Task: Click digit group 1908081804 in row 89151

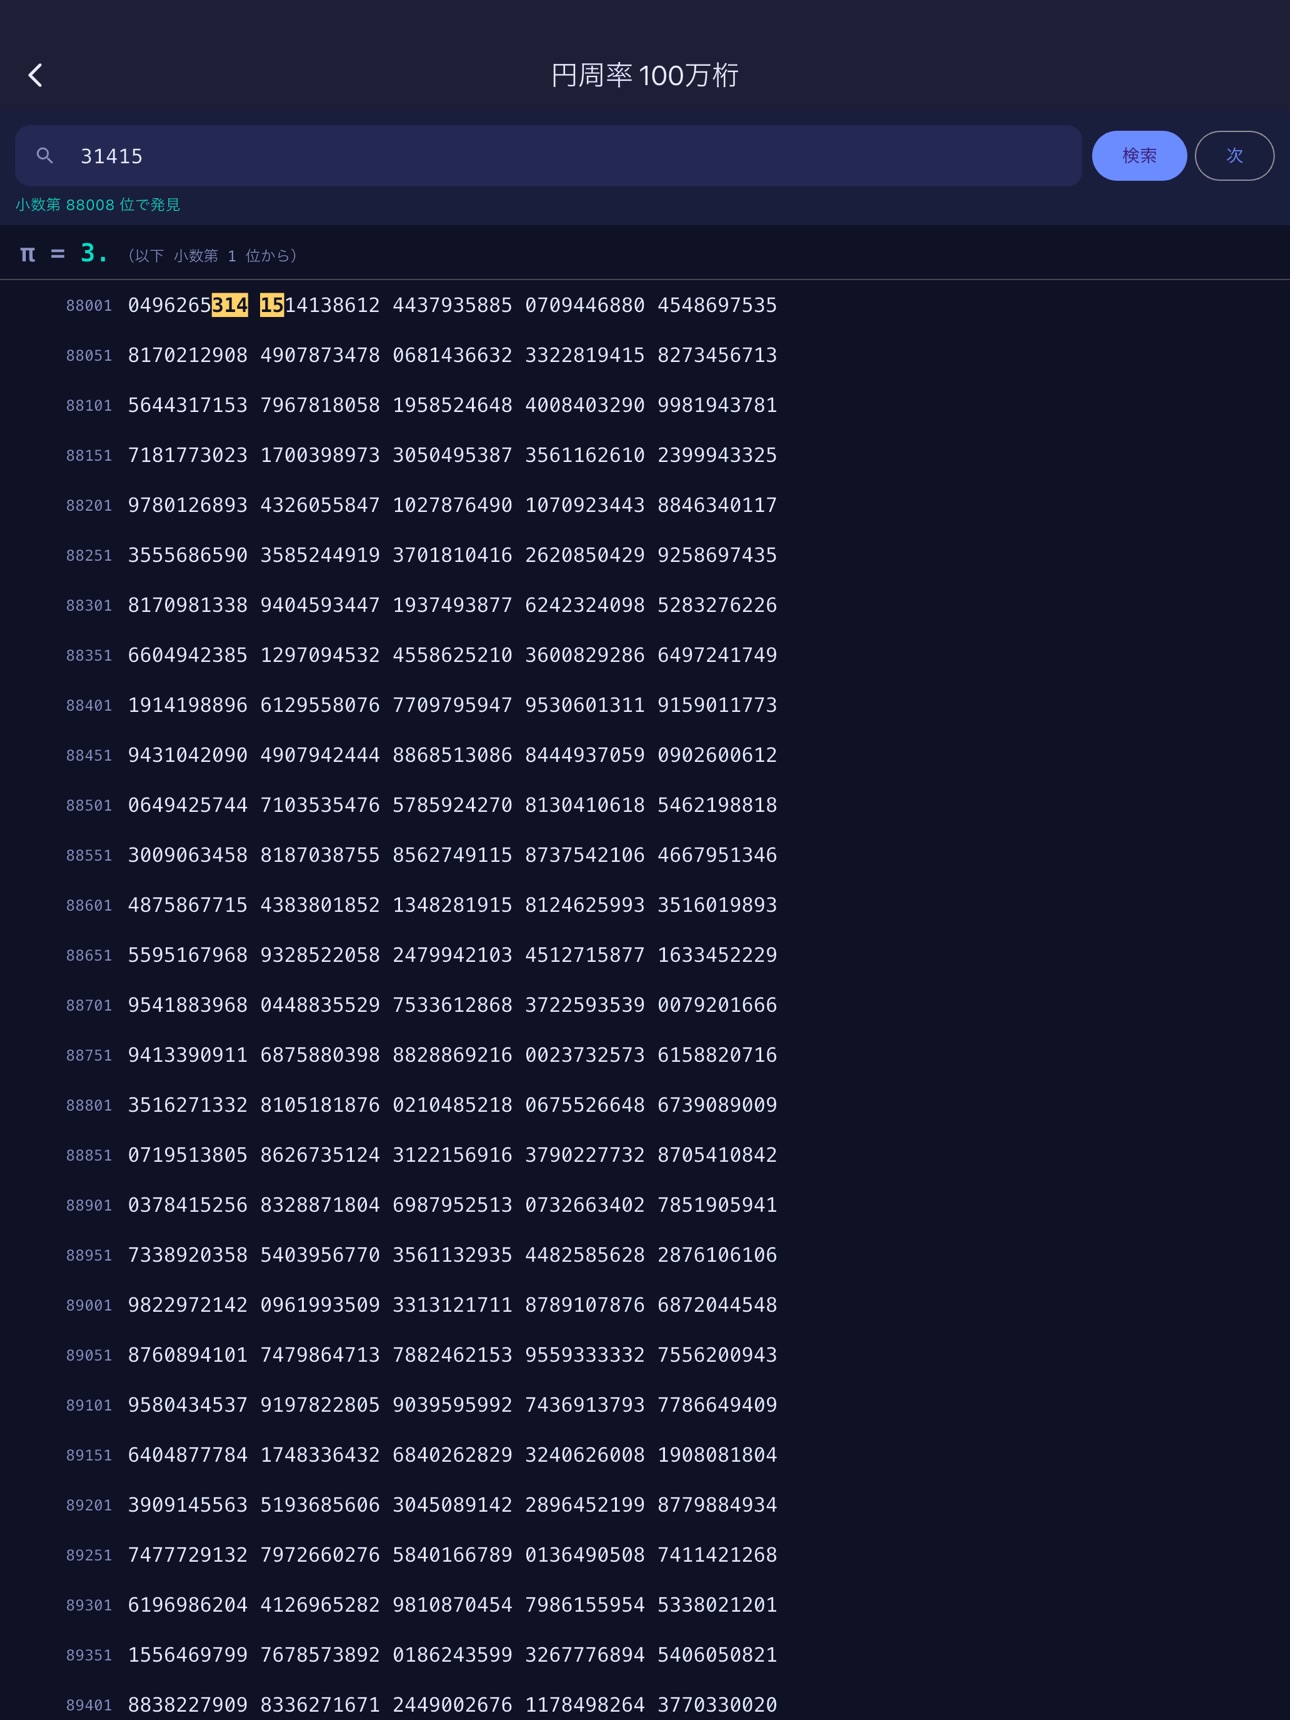Action: (x=717, y=1455)
